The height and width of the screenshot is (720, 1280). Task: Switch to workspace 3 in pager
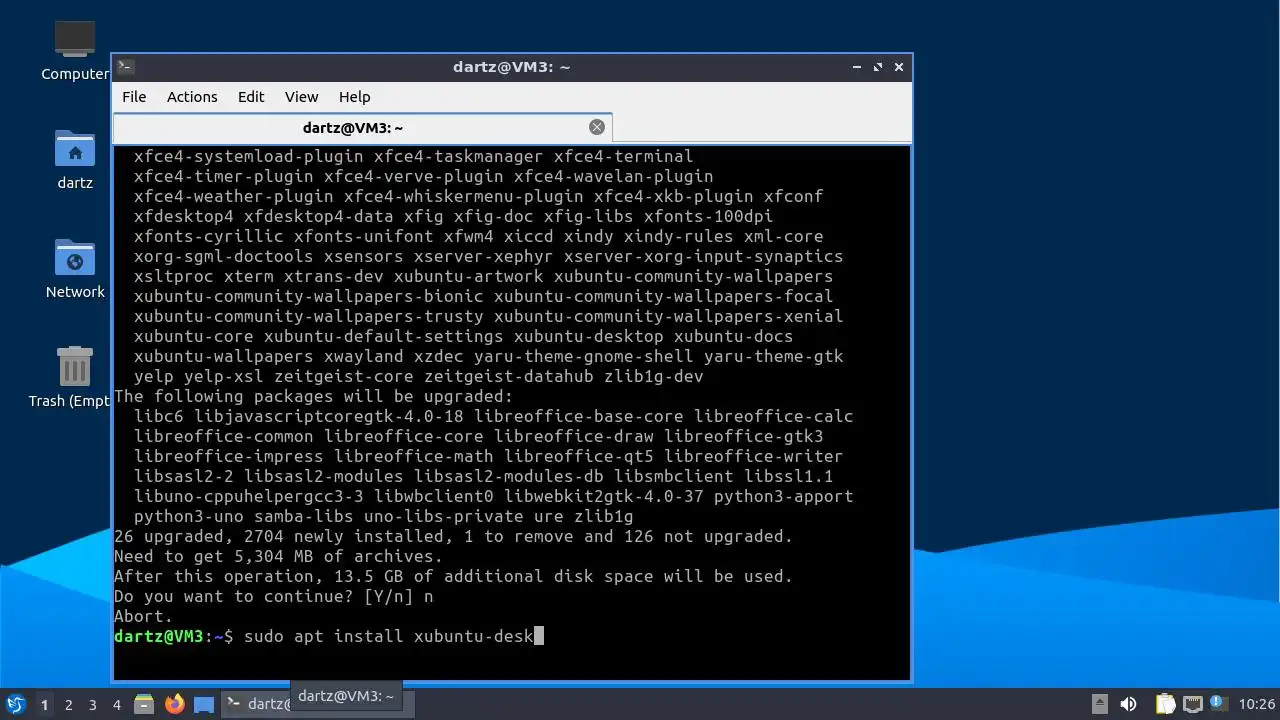[x=92, y=704]
